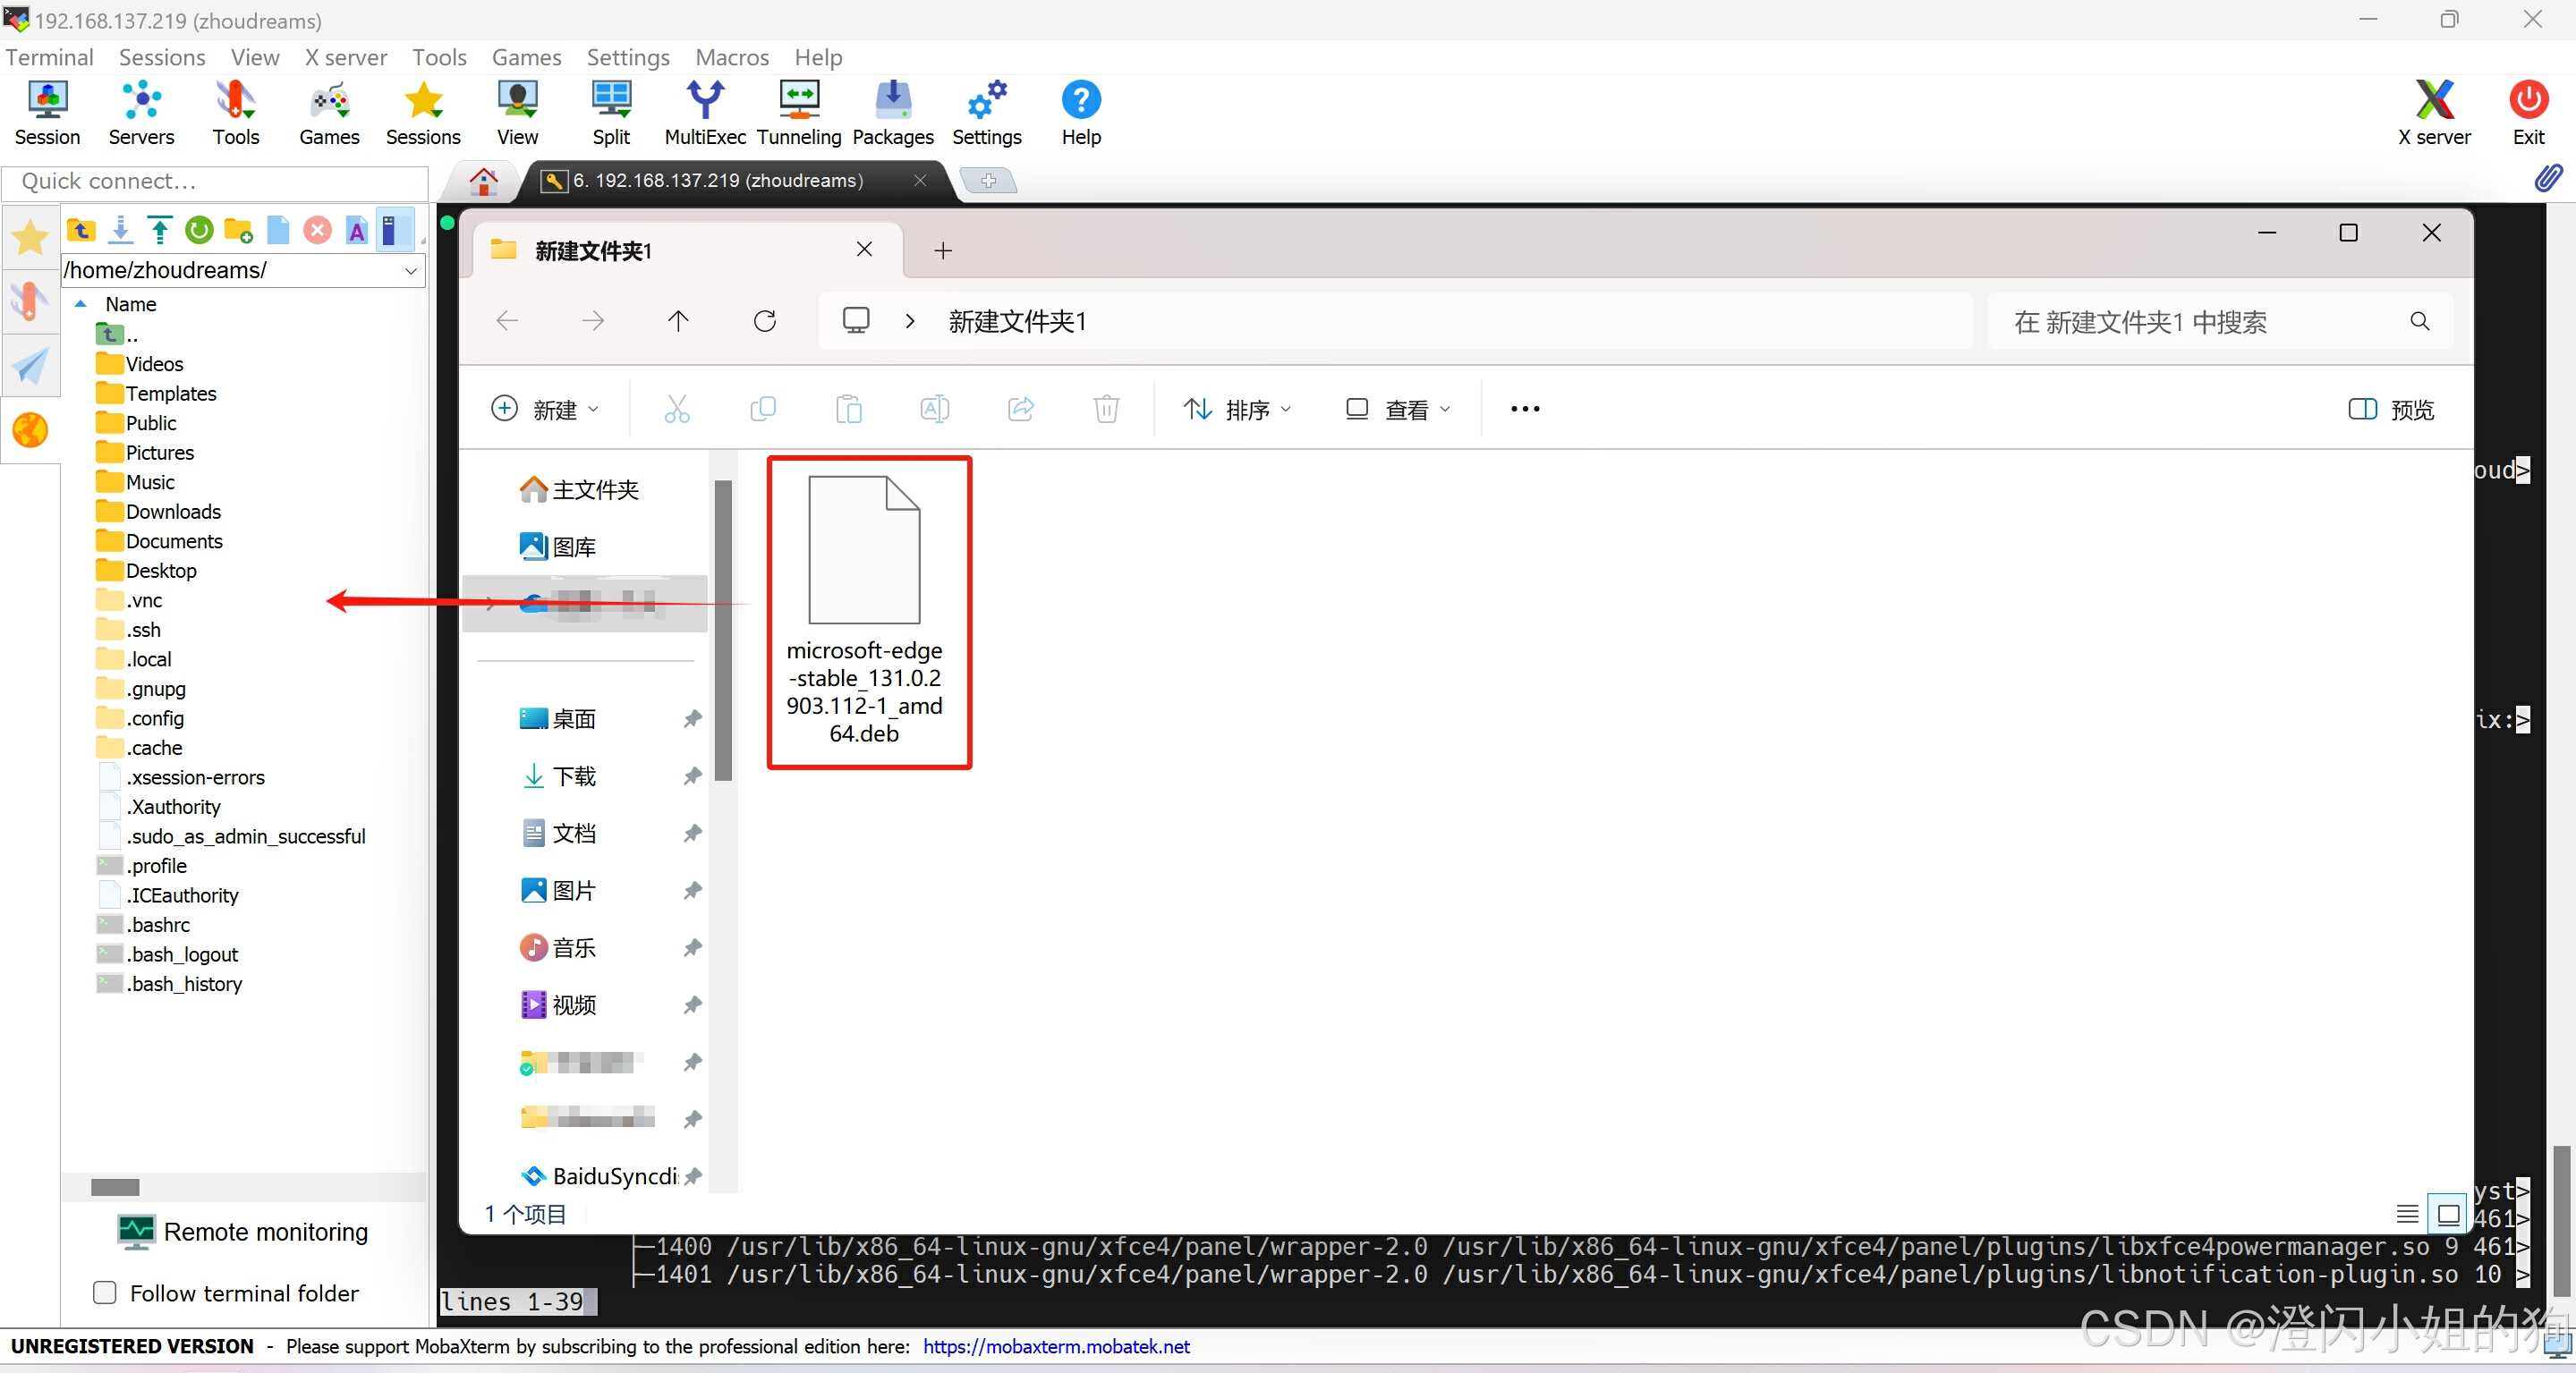Image resolution: width=2576 pixels, height=1373 pixels.
Task: Go to parent folder in the SFTP toolbar
Action: (81, 231)
